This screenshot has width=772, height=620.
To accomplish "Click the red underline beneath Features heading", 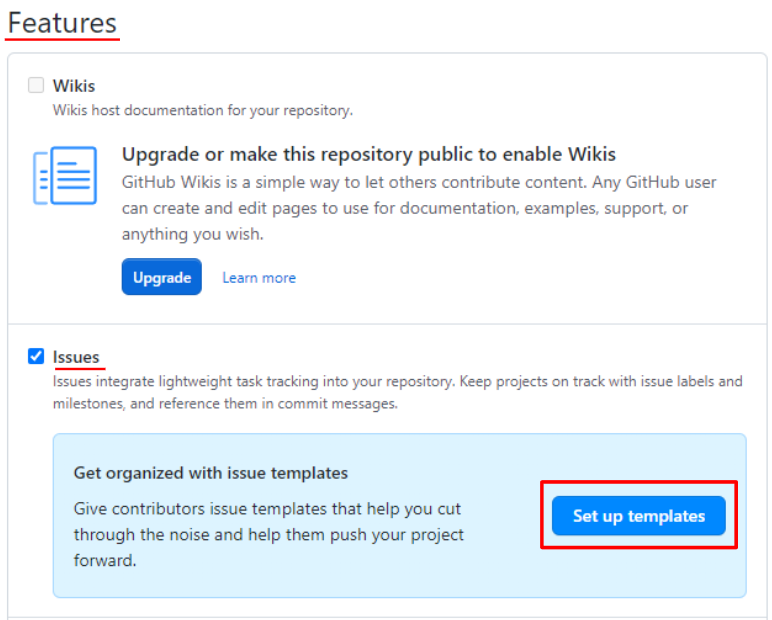I will pos(63,38).
